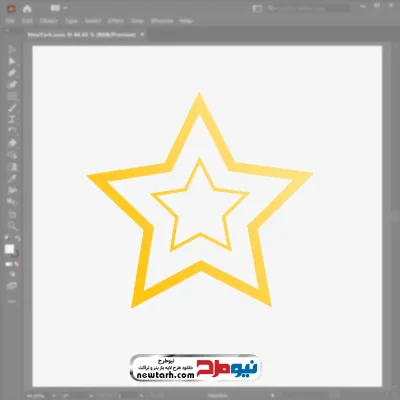The image size is (400, 400).
Task: Click the Home icon in the top bar
Action: 27,9
